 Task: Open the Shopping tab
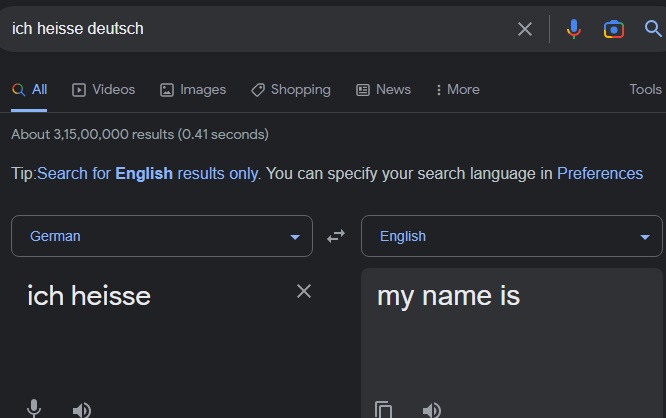tap(291, 90)
